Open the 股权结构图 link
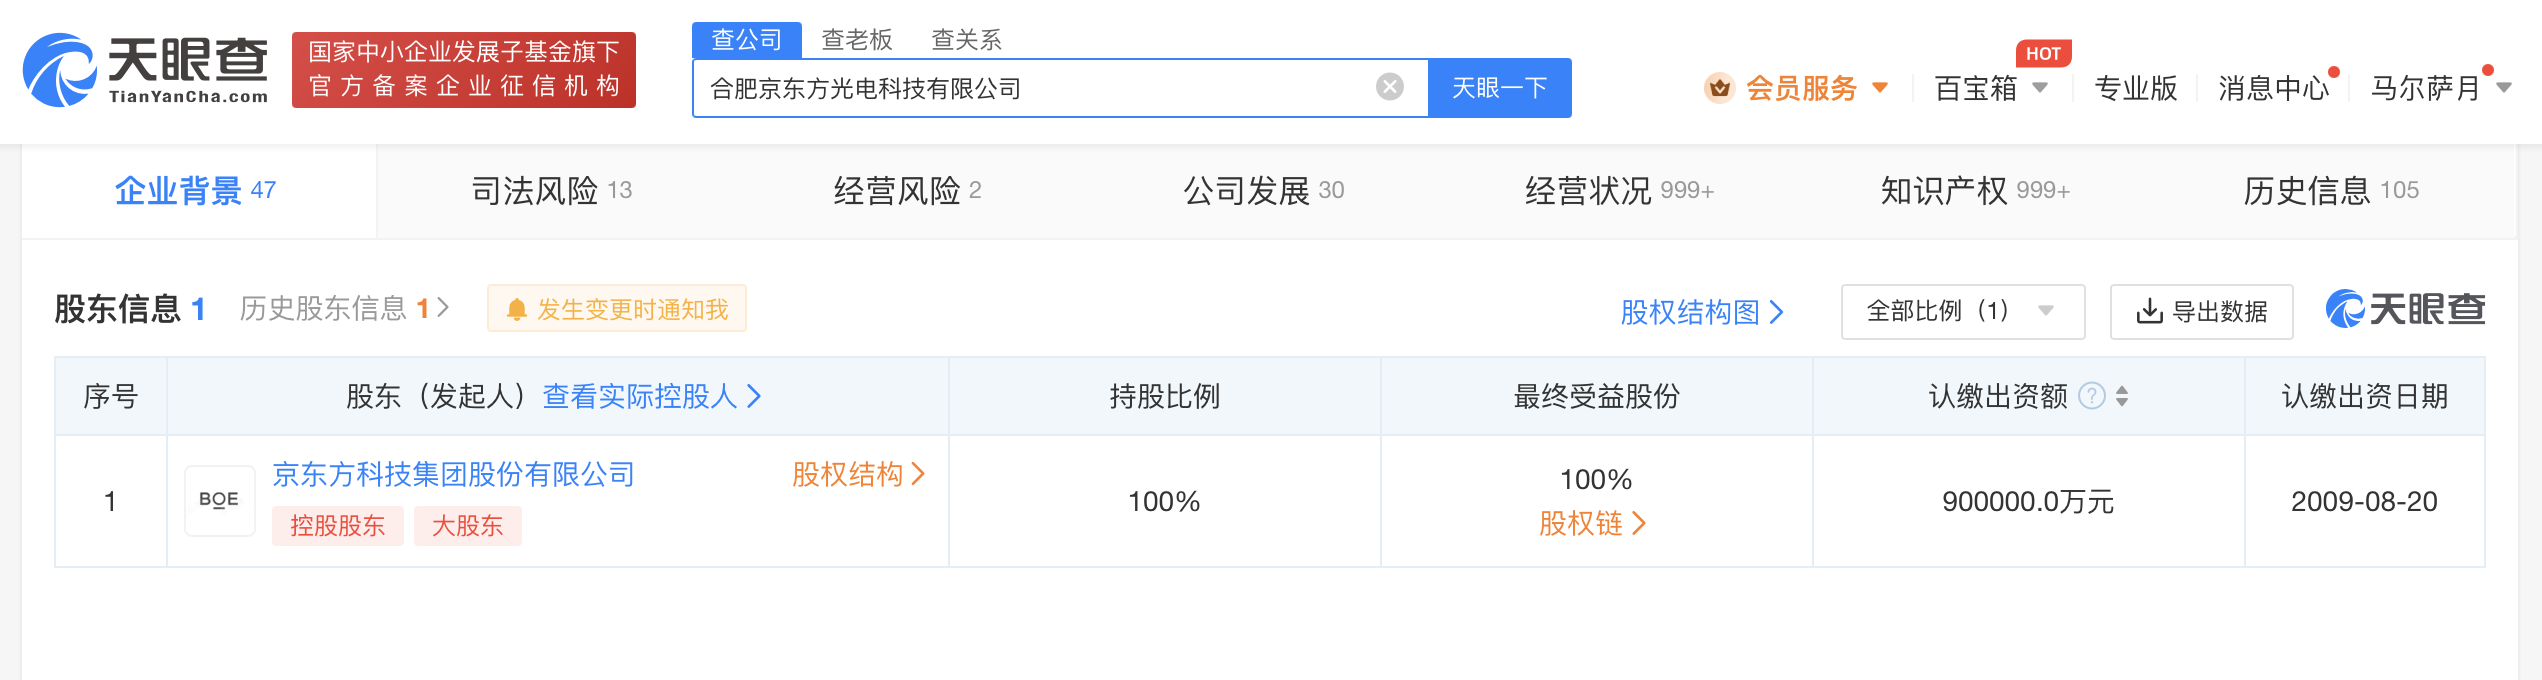2542x680 pixels. coord(1700,312)
